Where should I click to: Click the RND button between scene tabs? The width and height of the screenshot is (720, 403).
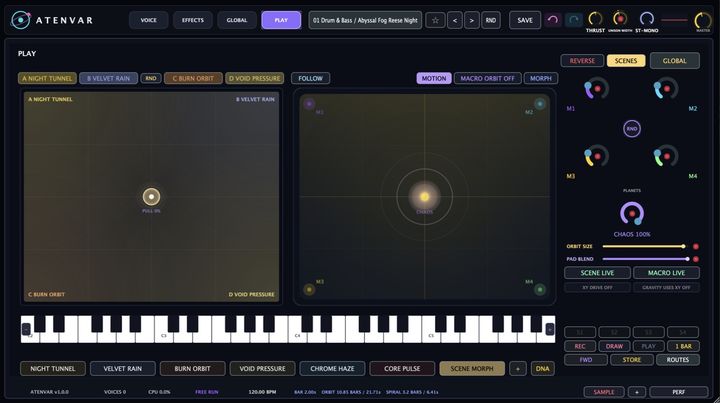pyautogui.click(x=151, y=78)
